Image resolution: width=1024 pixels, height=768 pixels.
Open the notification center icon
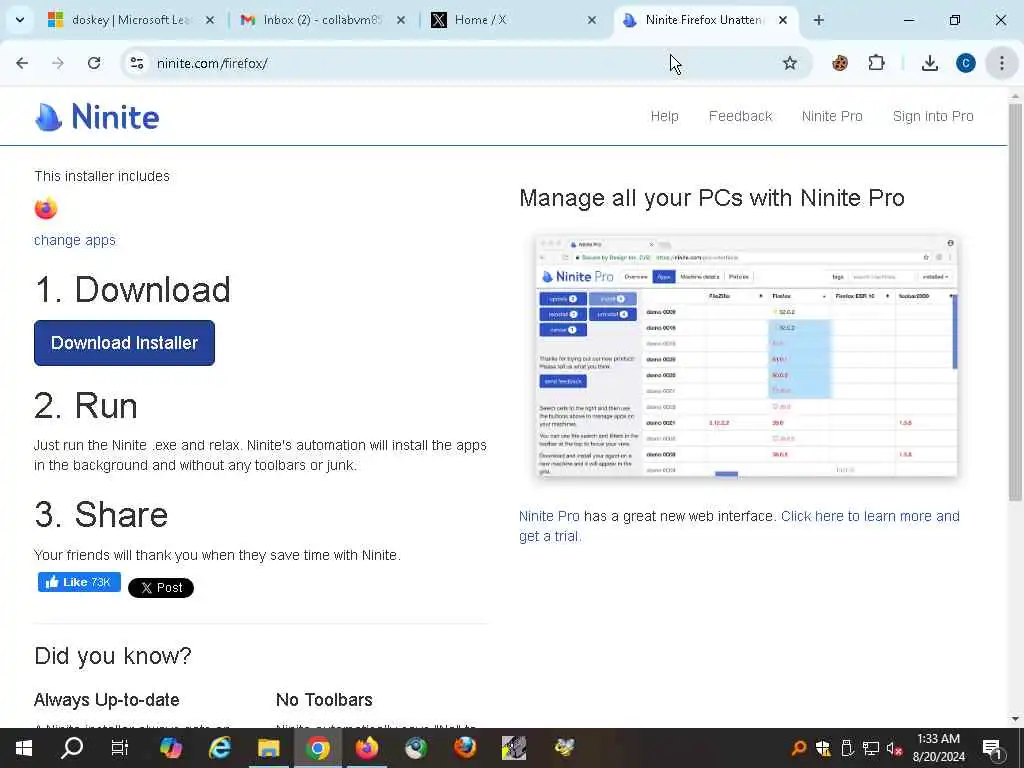(x=992, y=748)
